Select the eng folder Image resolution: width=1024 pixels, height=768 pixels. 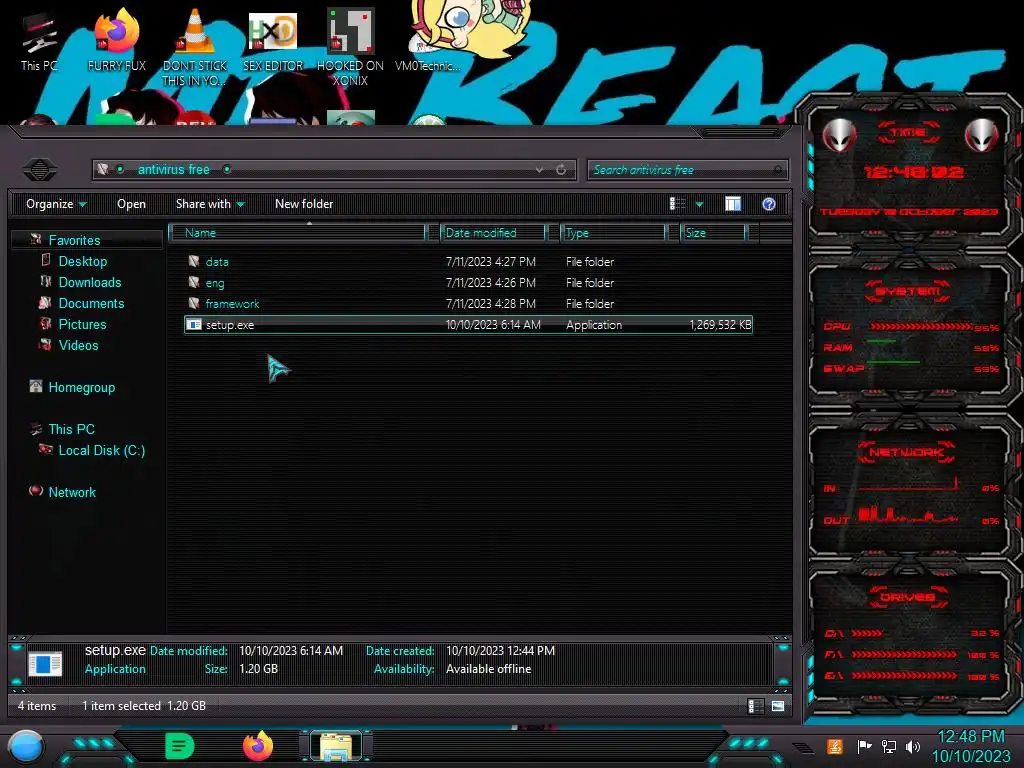pos(214,283)
